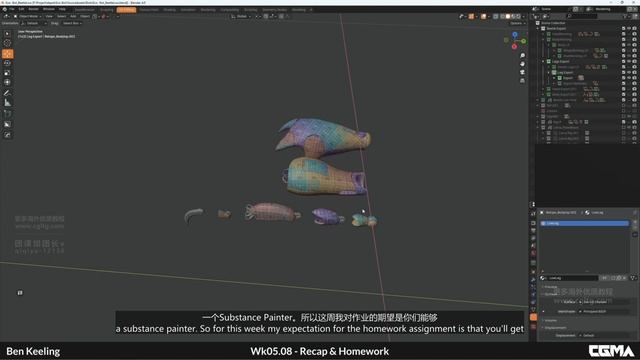
Task: Open the Help menu
Action: pyautogui.click(x=62, y=9)
